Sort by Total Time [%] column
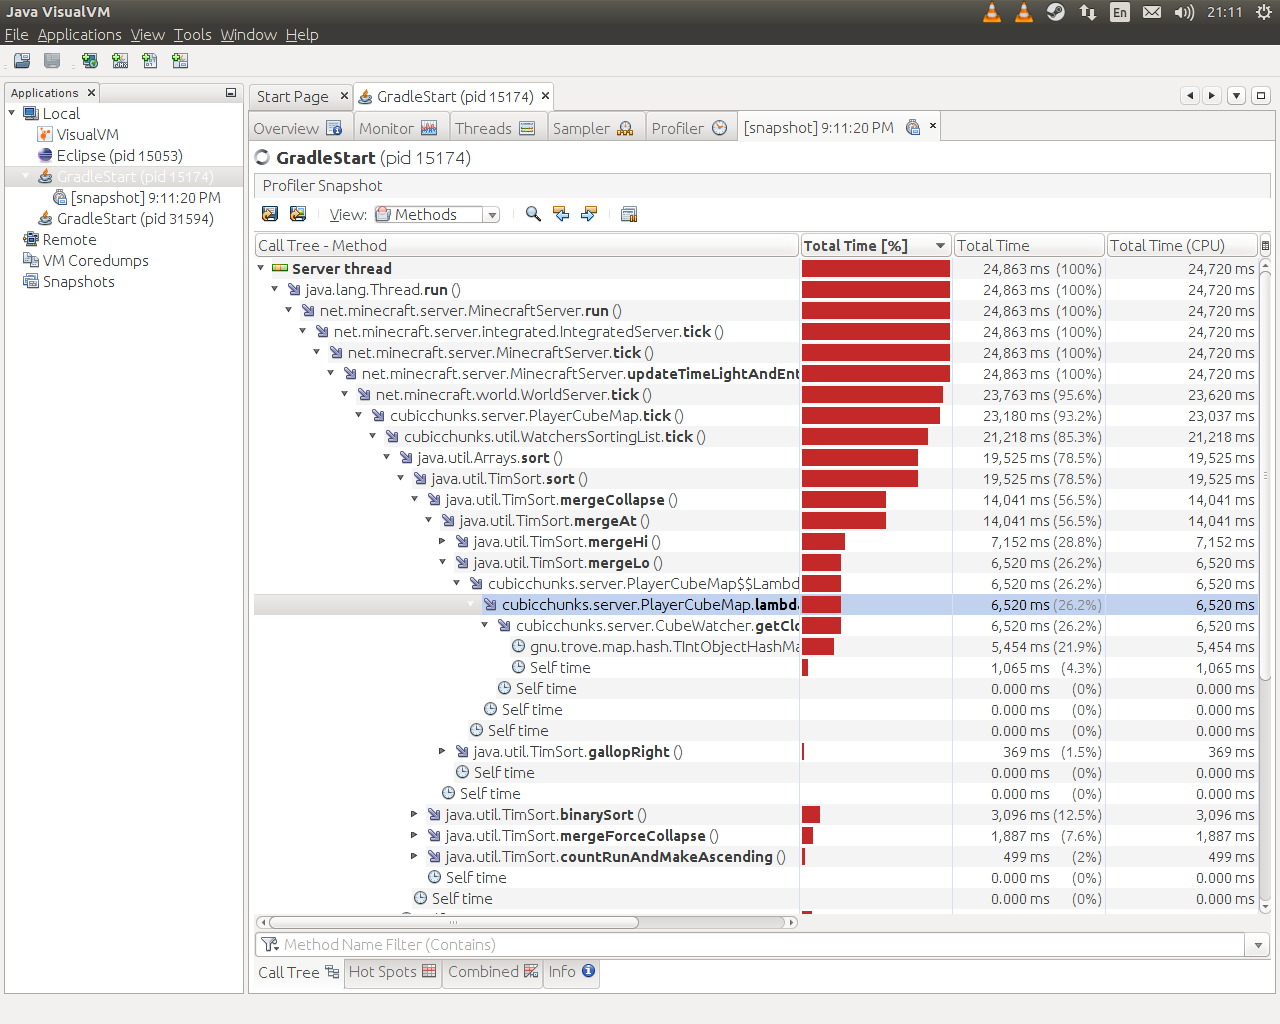The image size is (1280, 1024). (876, 245)
